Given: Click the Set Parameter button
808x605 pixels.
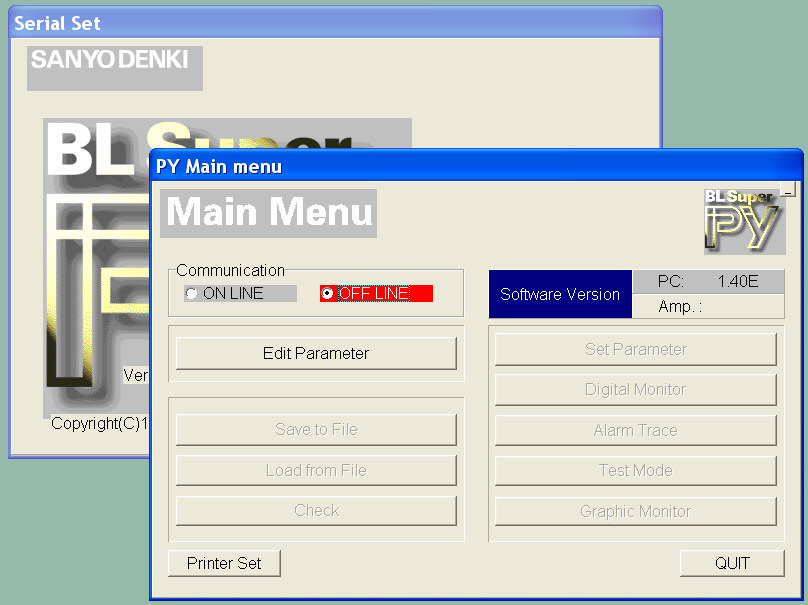Looking at the screenshot, I should pyautogui.click(x=635, y=350).
